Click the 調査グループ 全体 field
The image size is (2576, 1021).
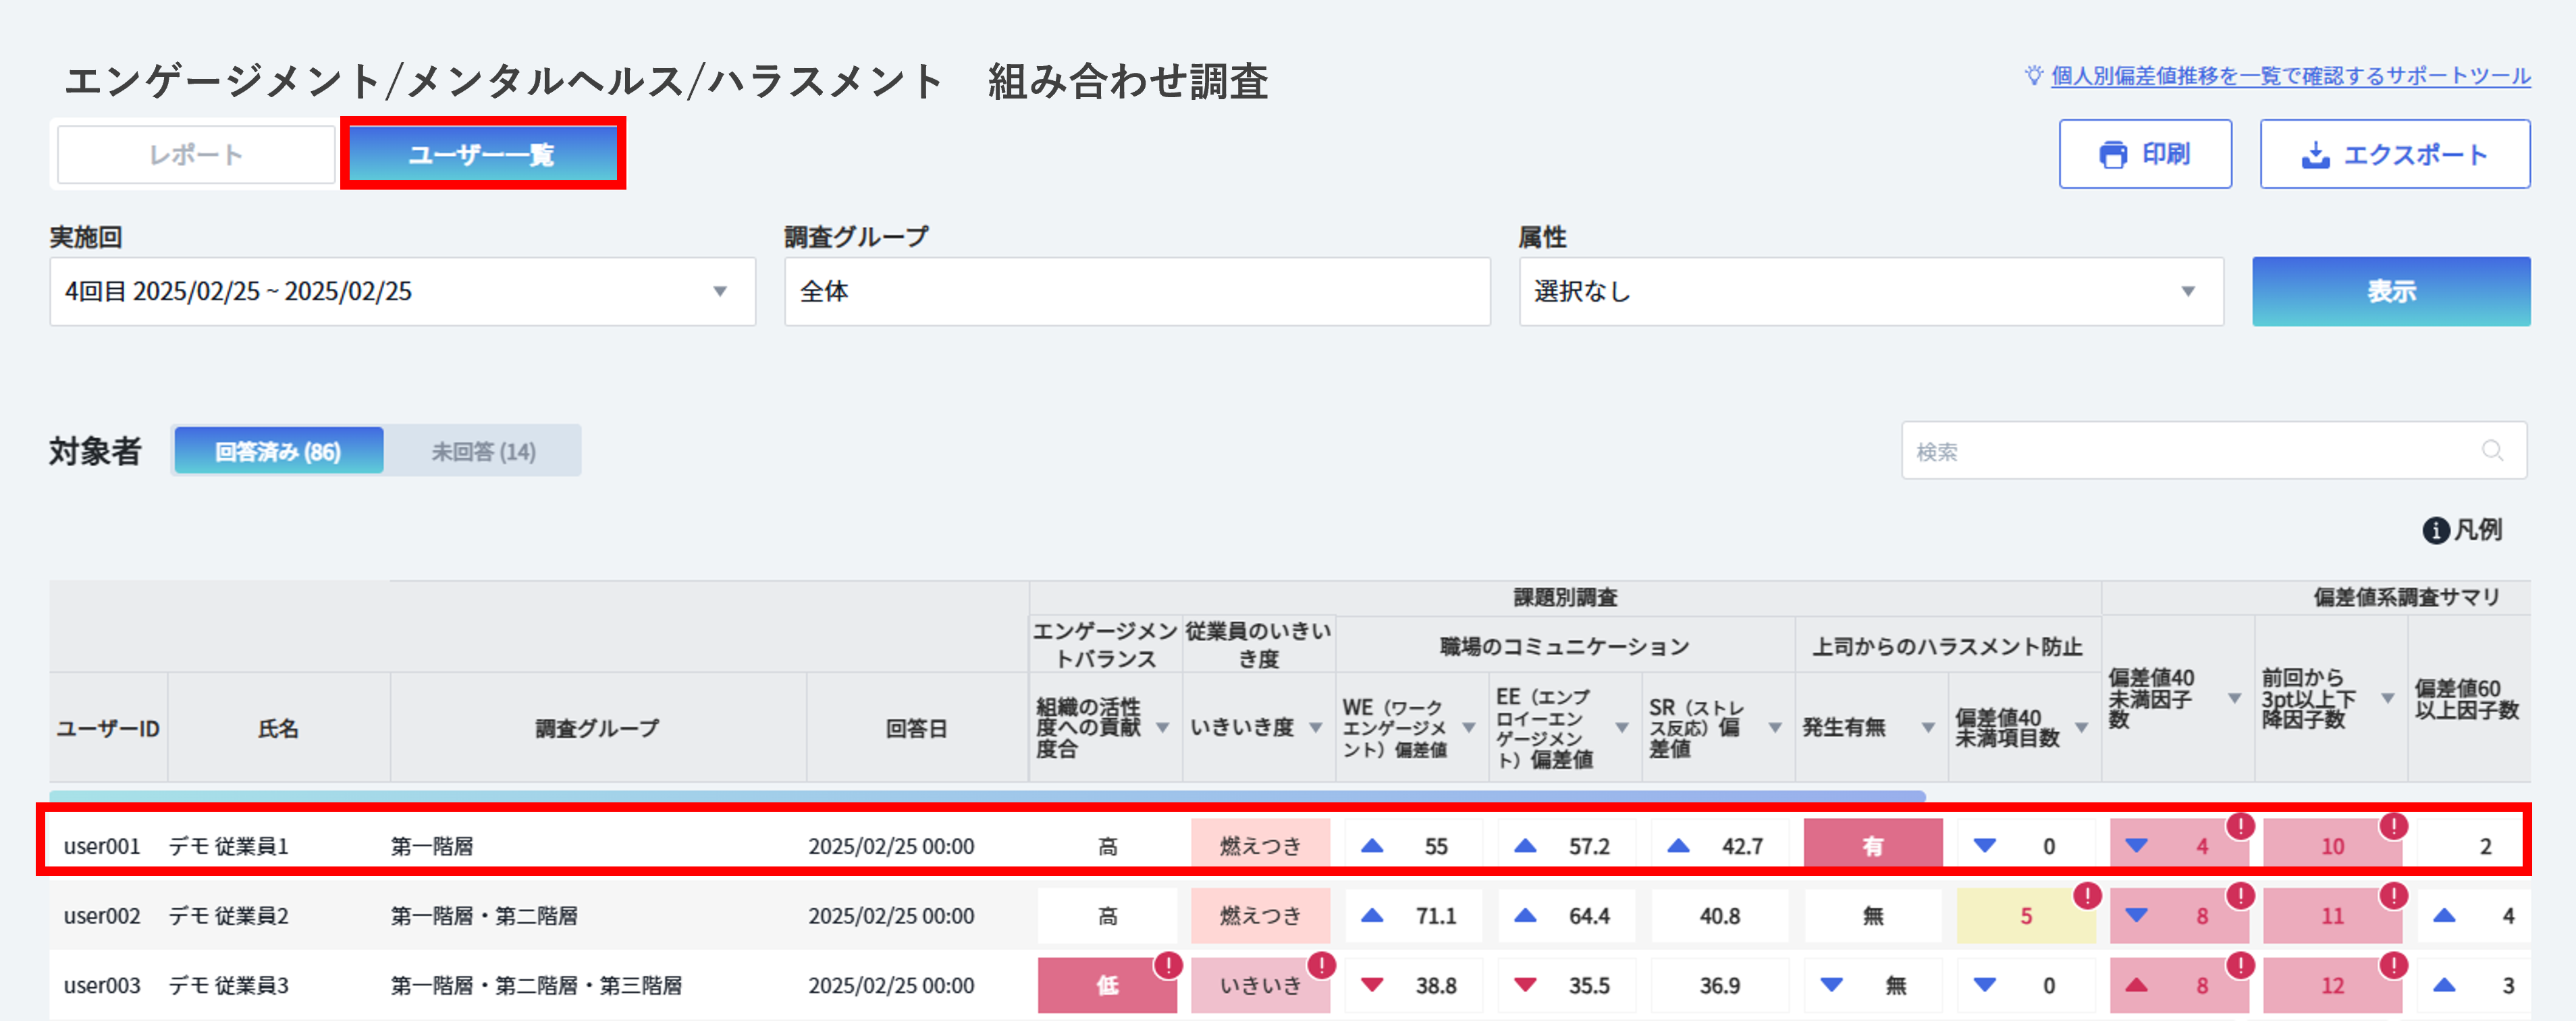click(1137, 291)
